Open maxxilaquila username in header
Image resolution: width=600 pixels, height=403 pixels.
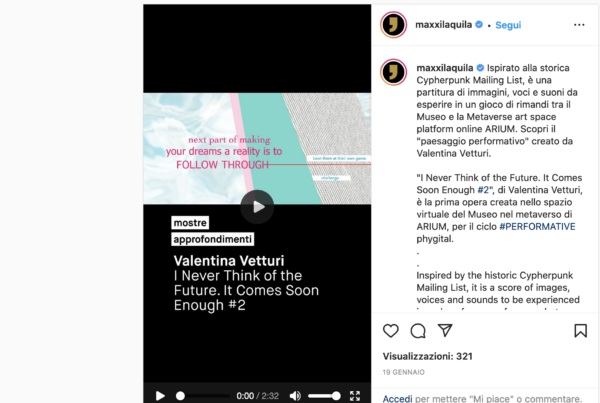(443, 24)
